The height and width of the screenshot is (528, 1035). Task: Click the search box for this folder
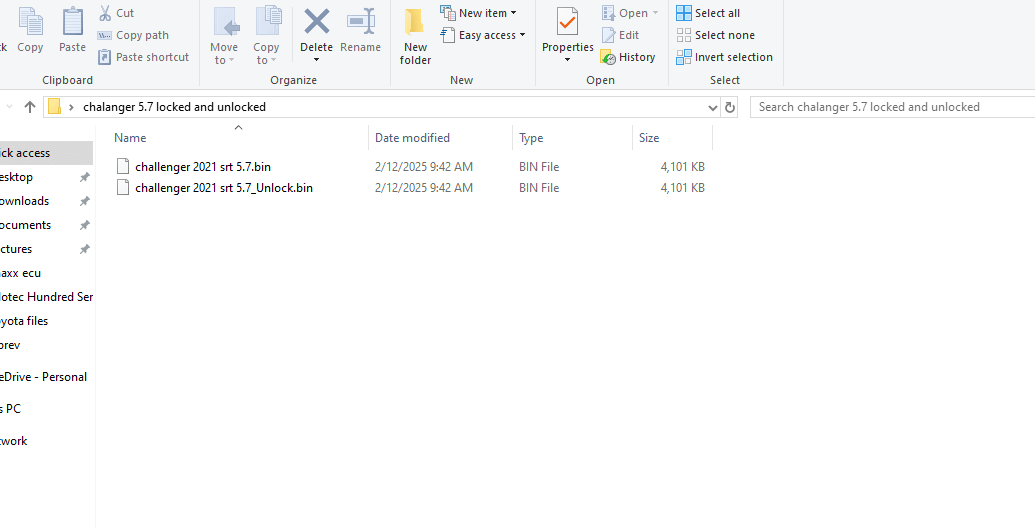[890, 107]
